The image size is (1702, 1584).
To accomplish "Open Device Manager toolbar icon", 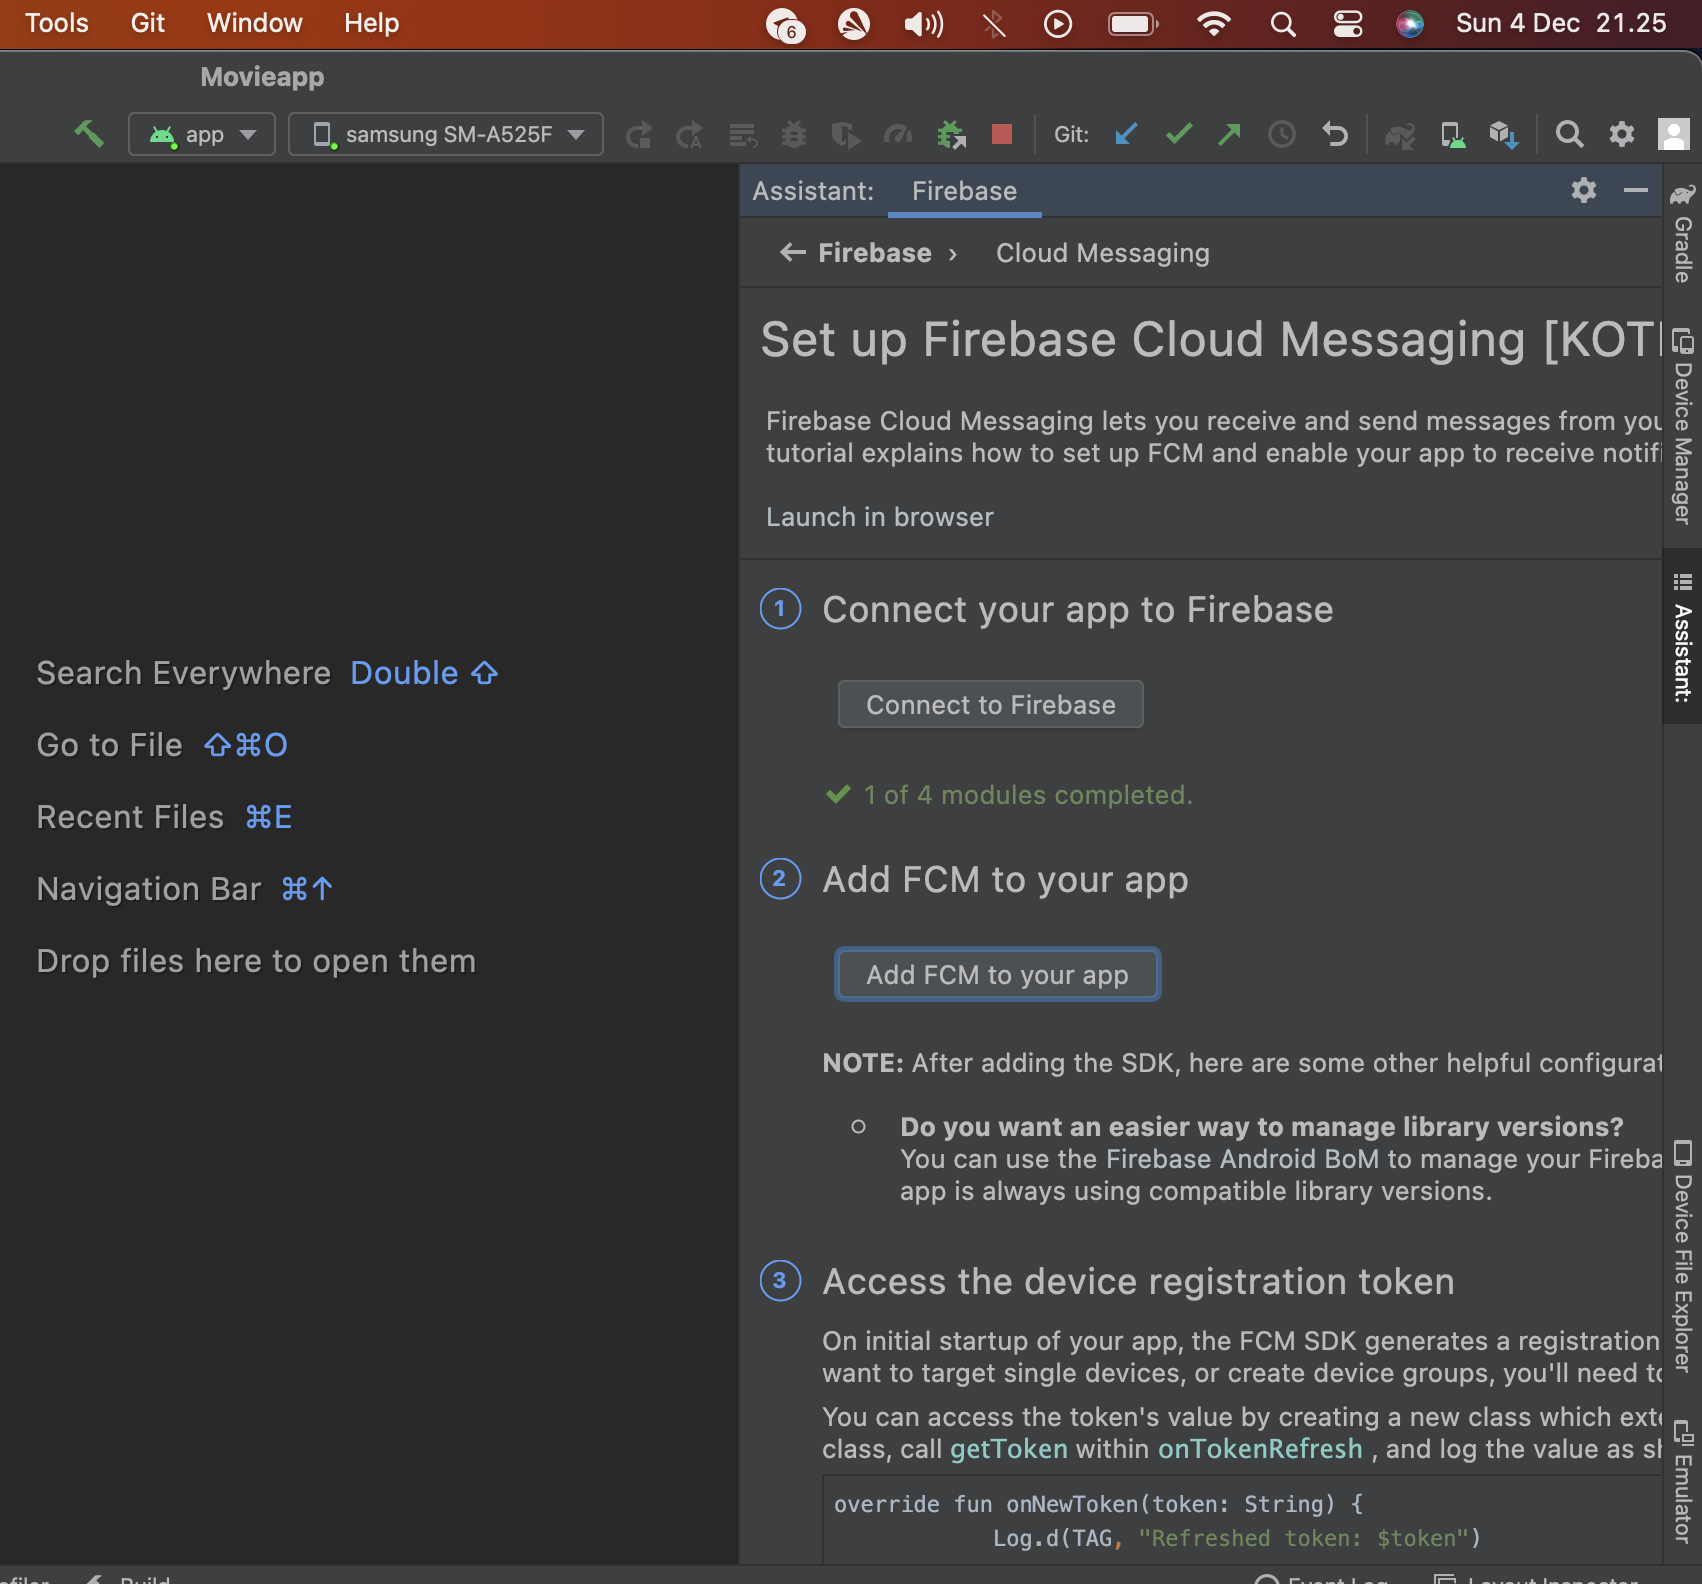I will [x=1452, y=135].
